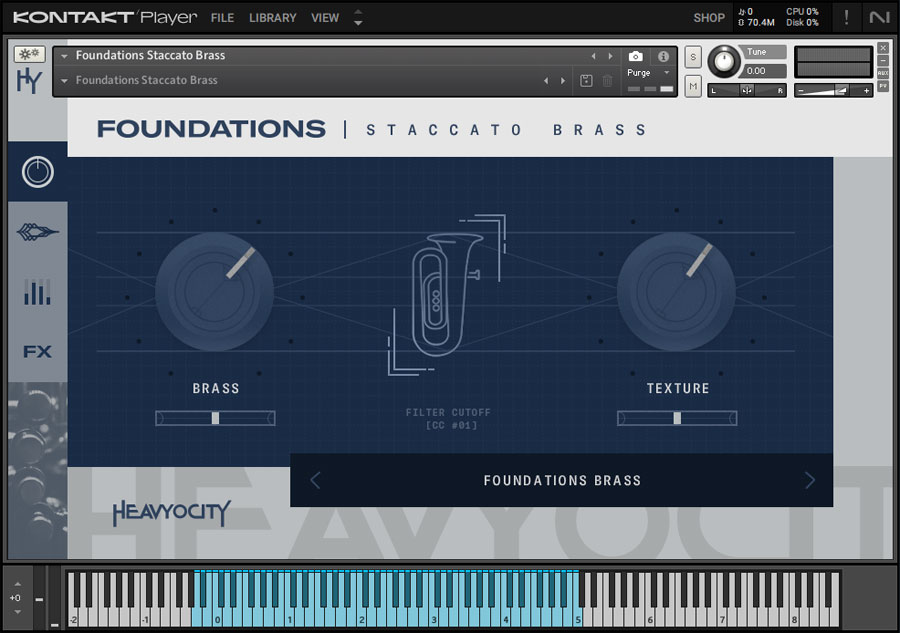Click the keyboard key labeled 6
The height and width of the screenshot is (633, 900).
tap(650, 615)
